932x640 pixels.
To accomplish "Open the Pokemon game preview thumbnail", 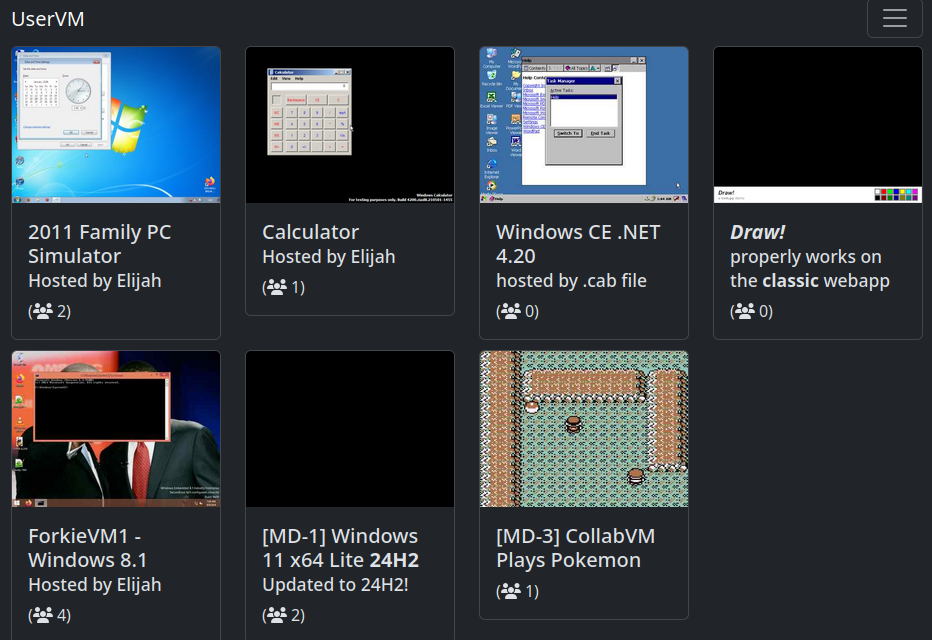I will 584,429.
